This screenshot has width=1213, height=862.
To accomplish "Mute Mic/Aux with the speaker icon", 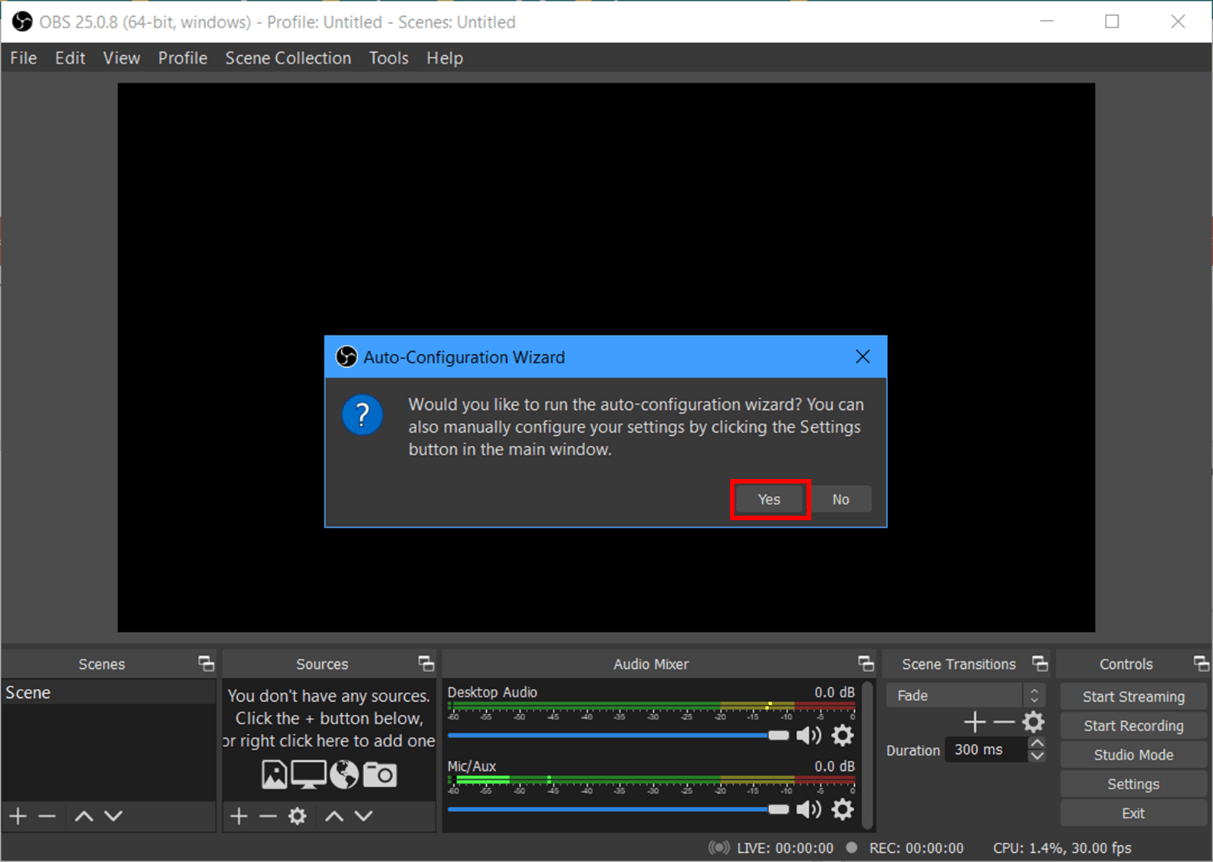I will click(x=809, y=809).
